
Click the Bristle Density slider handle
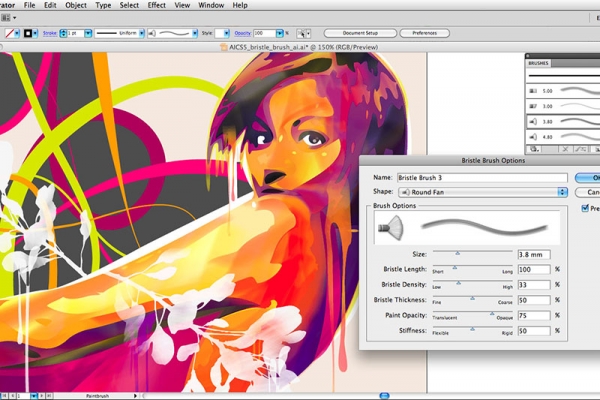click(x=458, y=283)
